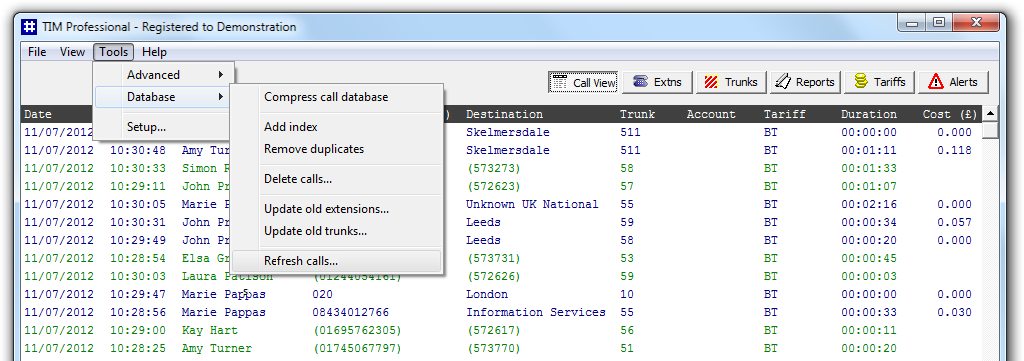Image resolution: width=1024 pixels, height=361 pixels.
Task: Select Update old trunks...
Action: pos(337,231)
